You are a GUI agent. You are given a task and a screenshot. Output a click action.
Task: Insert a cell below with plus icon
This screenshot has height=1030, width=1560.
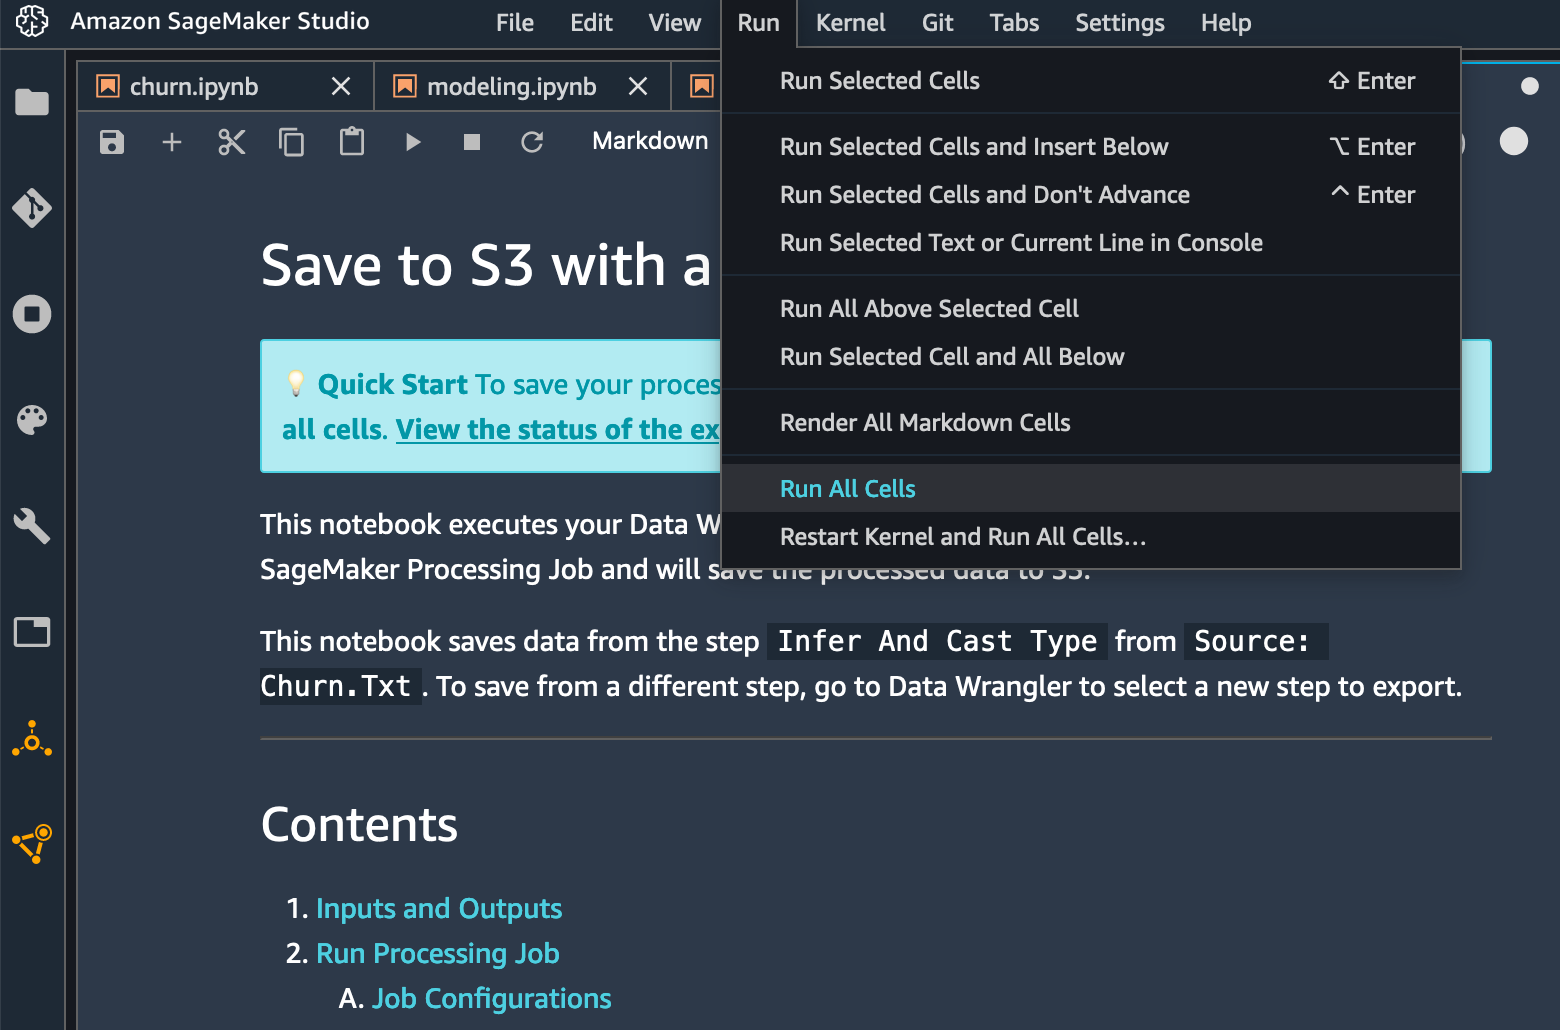tap(172, 142)
